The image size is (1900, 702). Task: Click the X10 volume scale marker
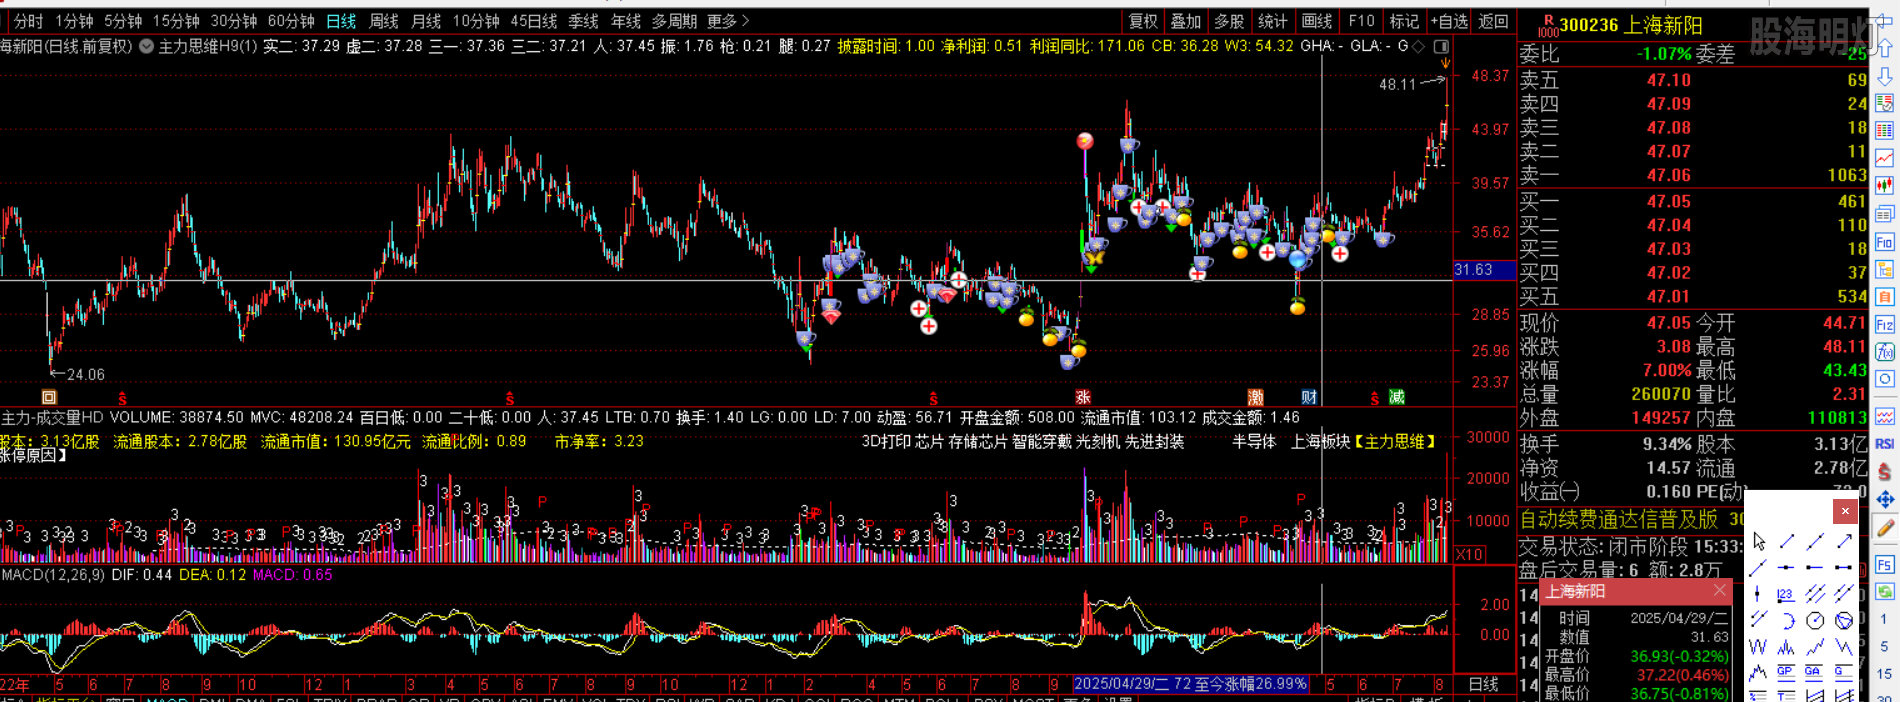(x=1469, y=554)
